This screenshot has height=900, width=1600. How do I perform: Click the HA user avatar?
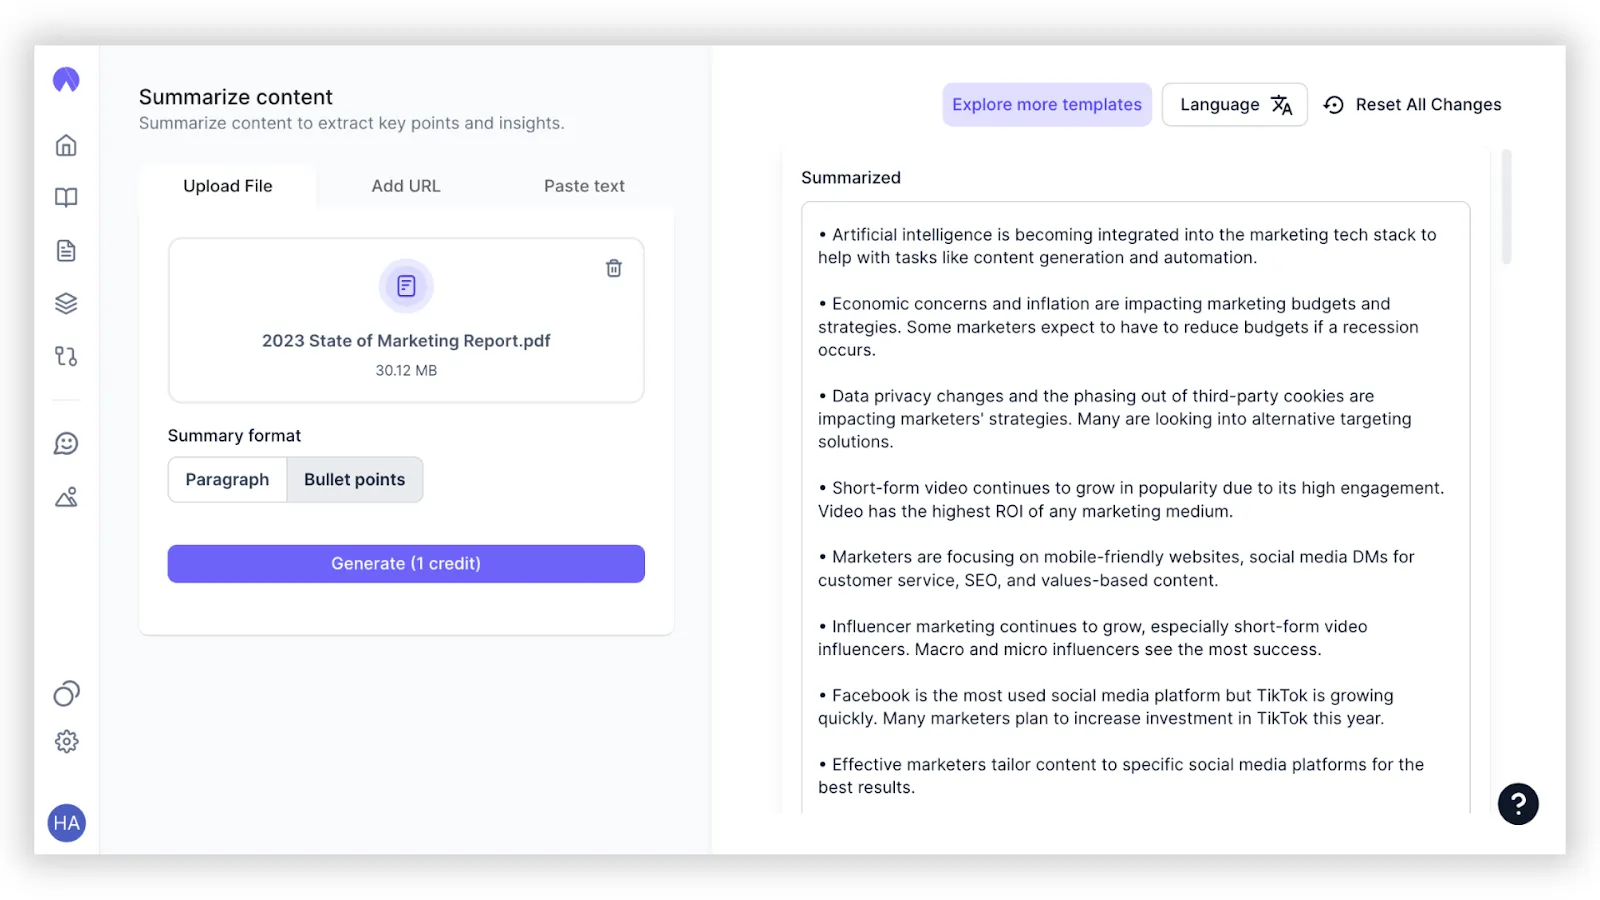[66, 823]
